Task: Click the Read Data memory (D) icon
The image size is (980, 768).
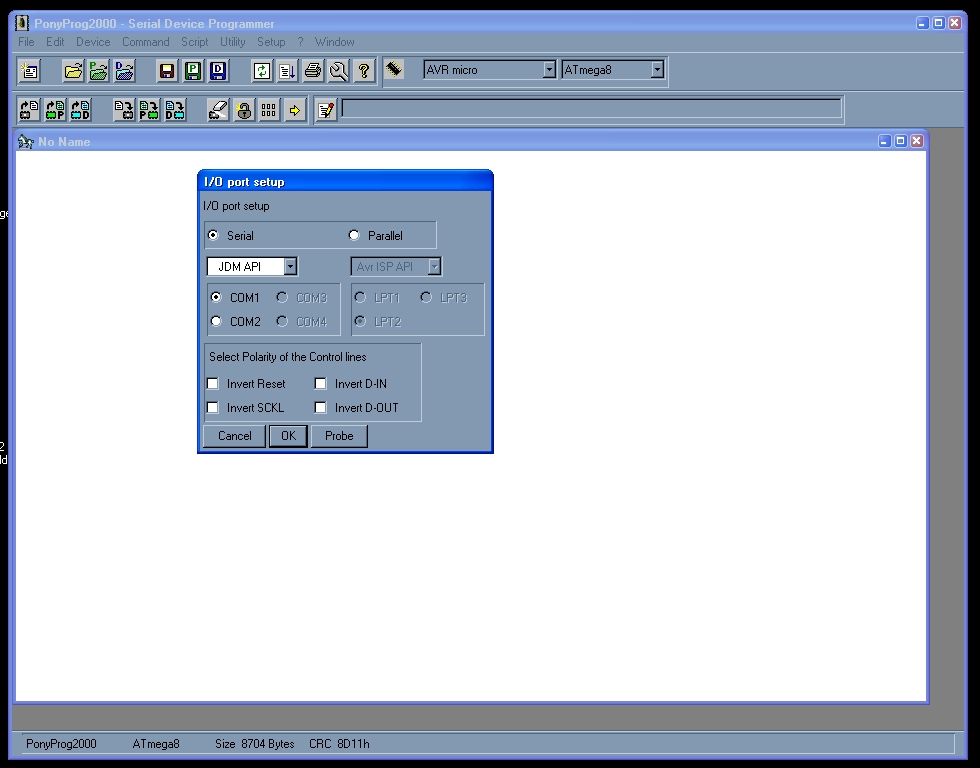Action: (x=81, y=110)
